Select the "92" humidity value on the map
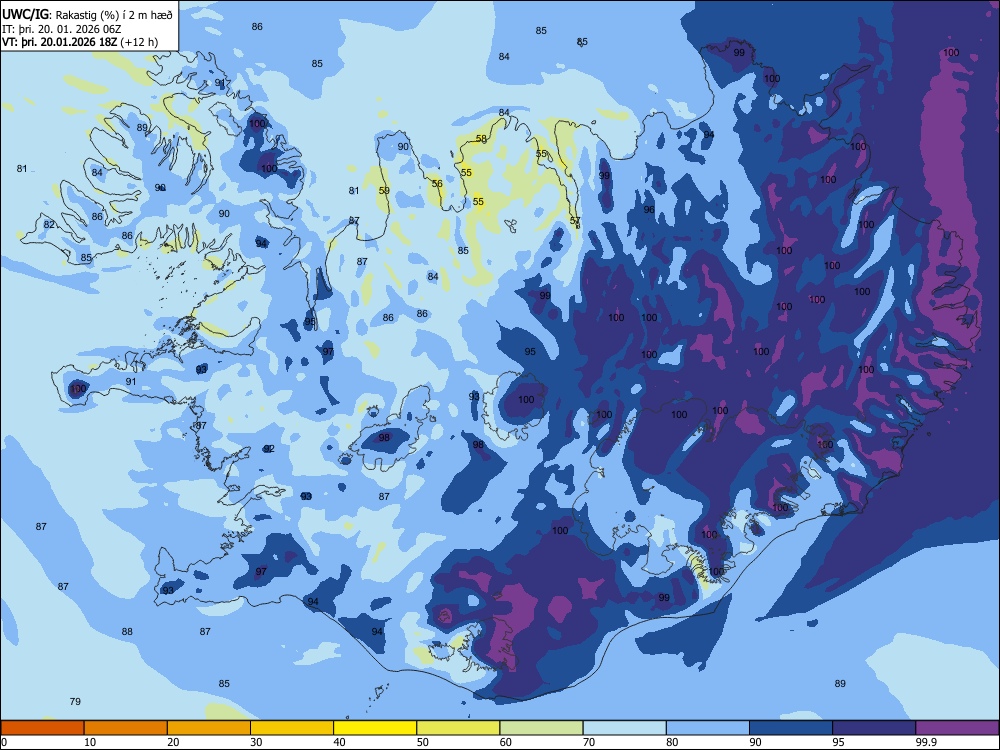This screenshot has width=1000, height=750. (x=269, y=448)
